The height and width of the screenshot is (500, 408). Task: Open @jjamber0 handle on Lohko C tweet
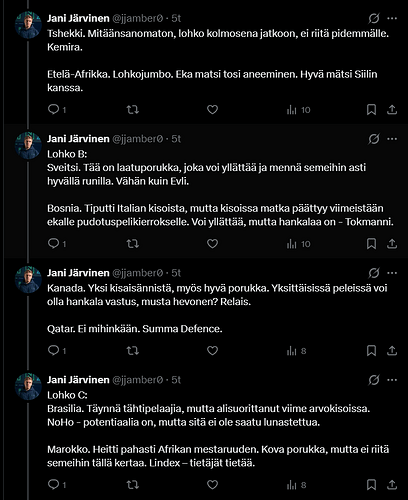138,380
